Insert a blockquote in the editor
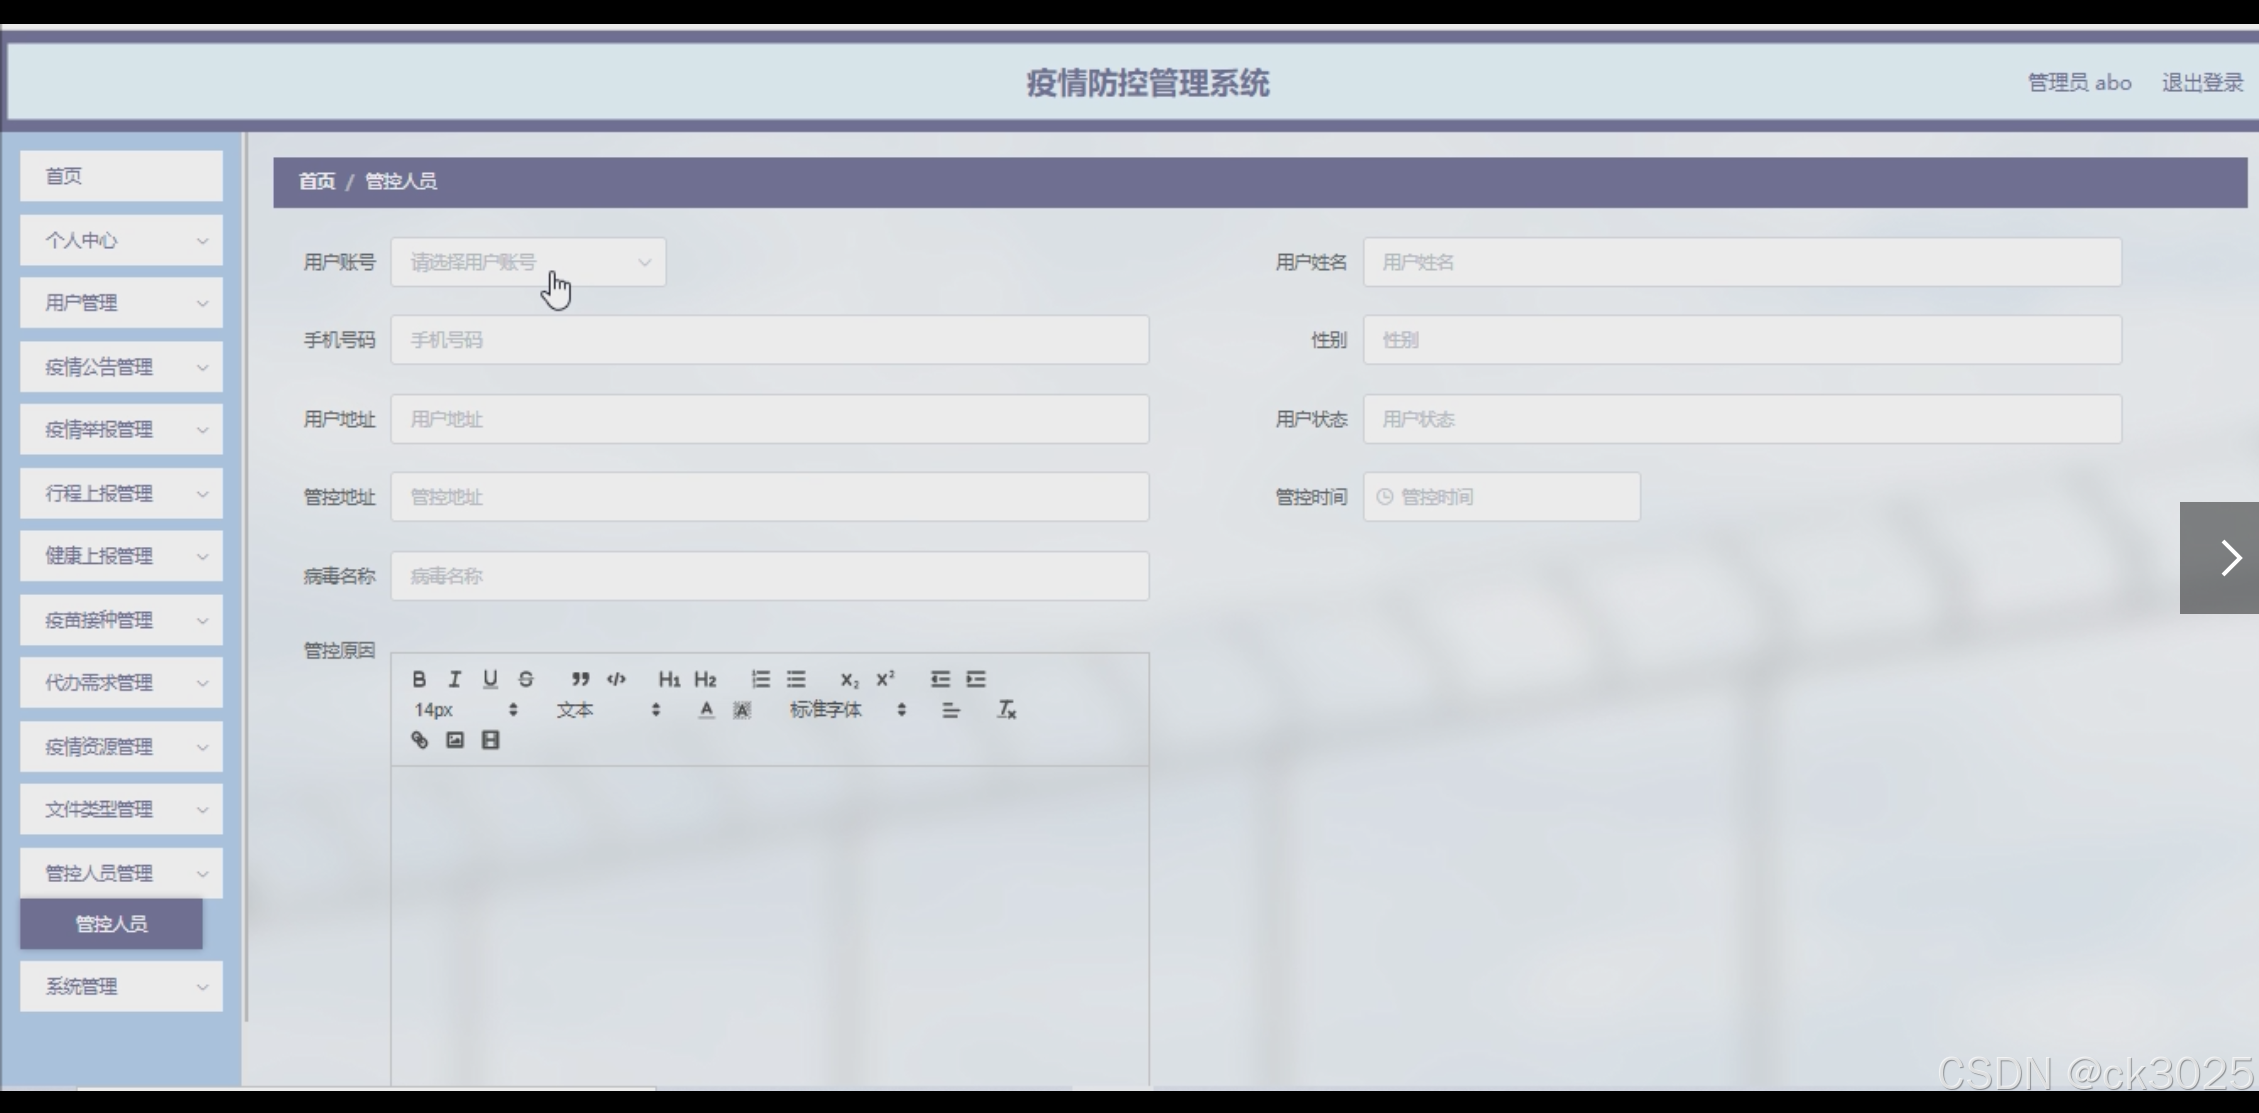 [580, 679]
